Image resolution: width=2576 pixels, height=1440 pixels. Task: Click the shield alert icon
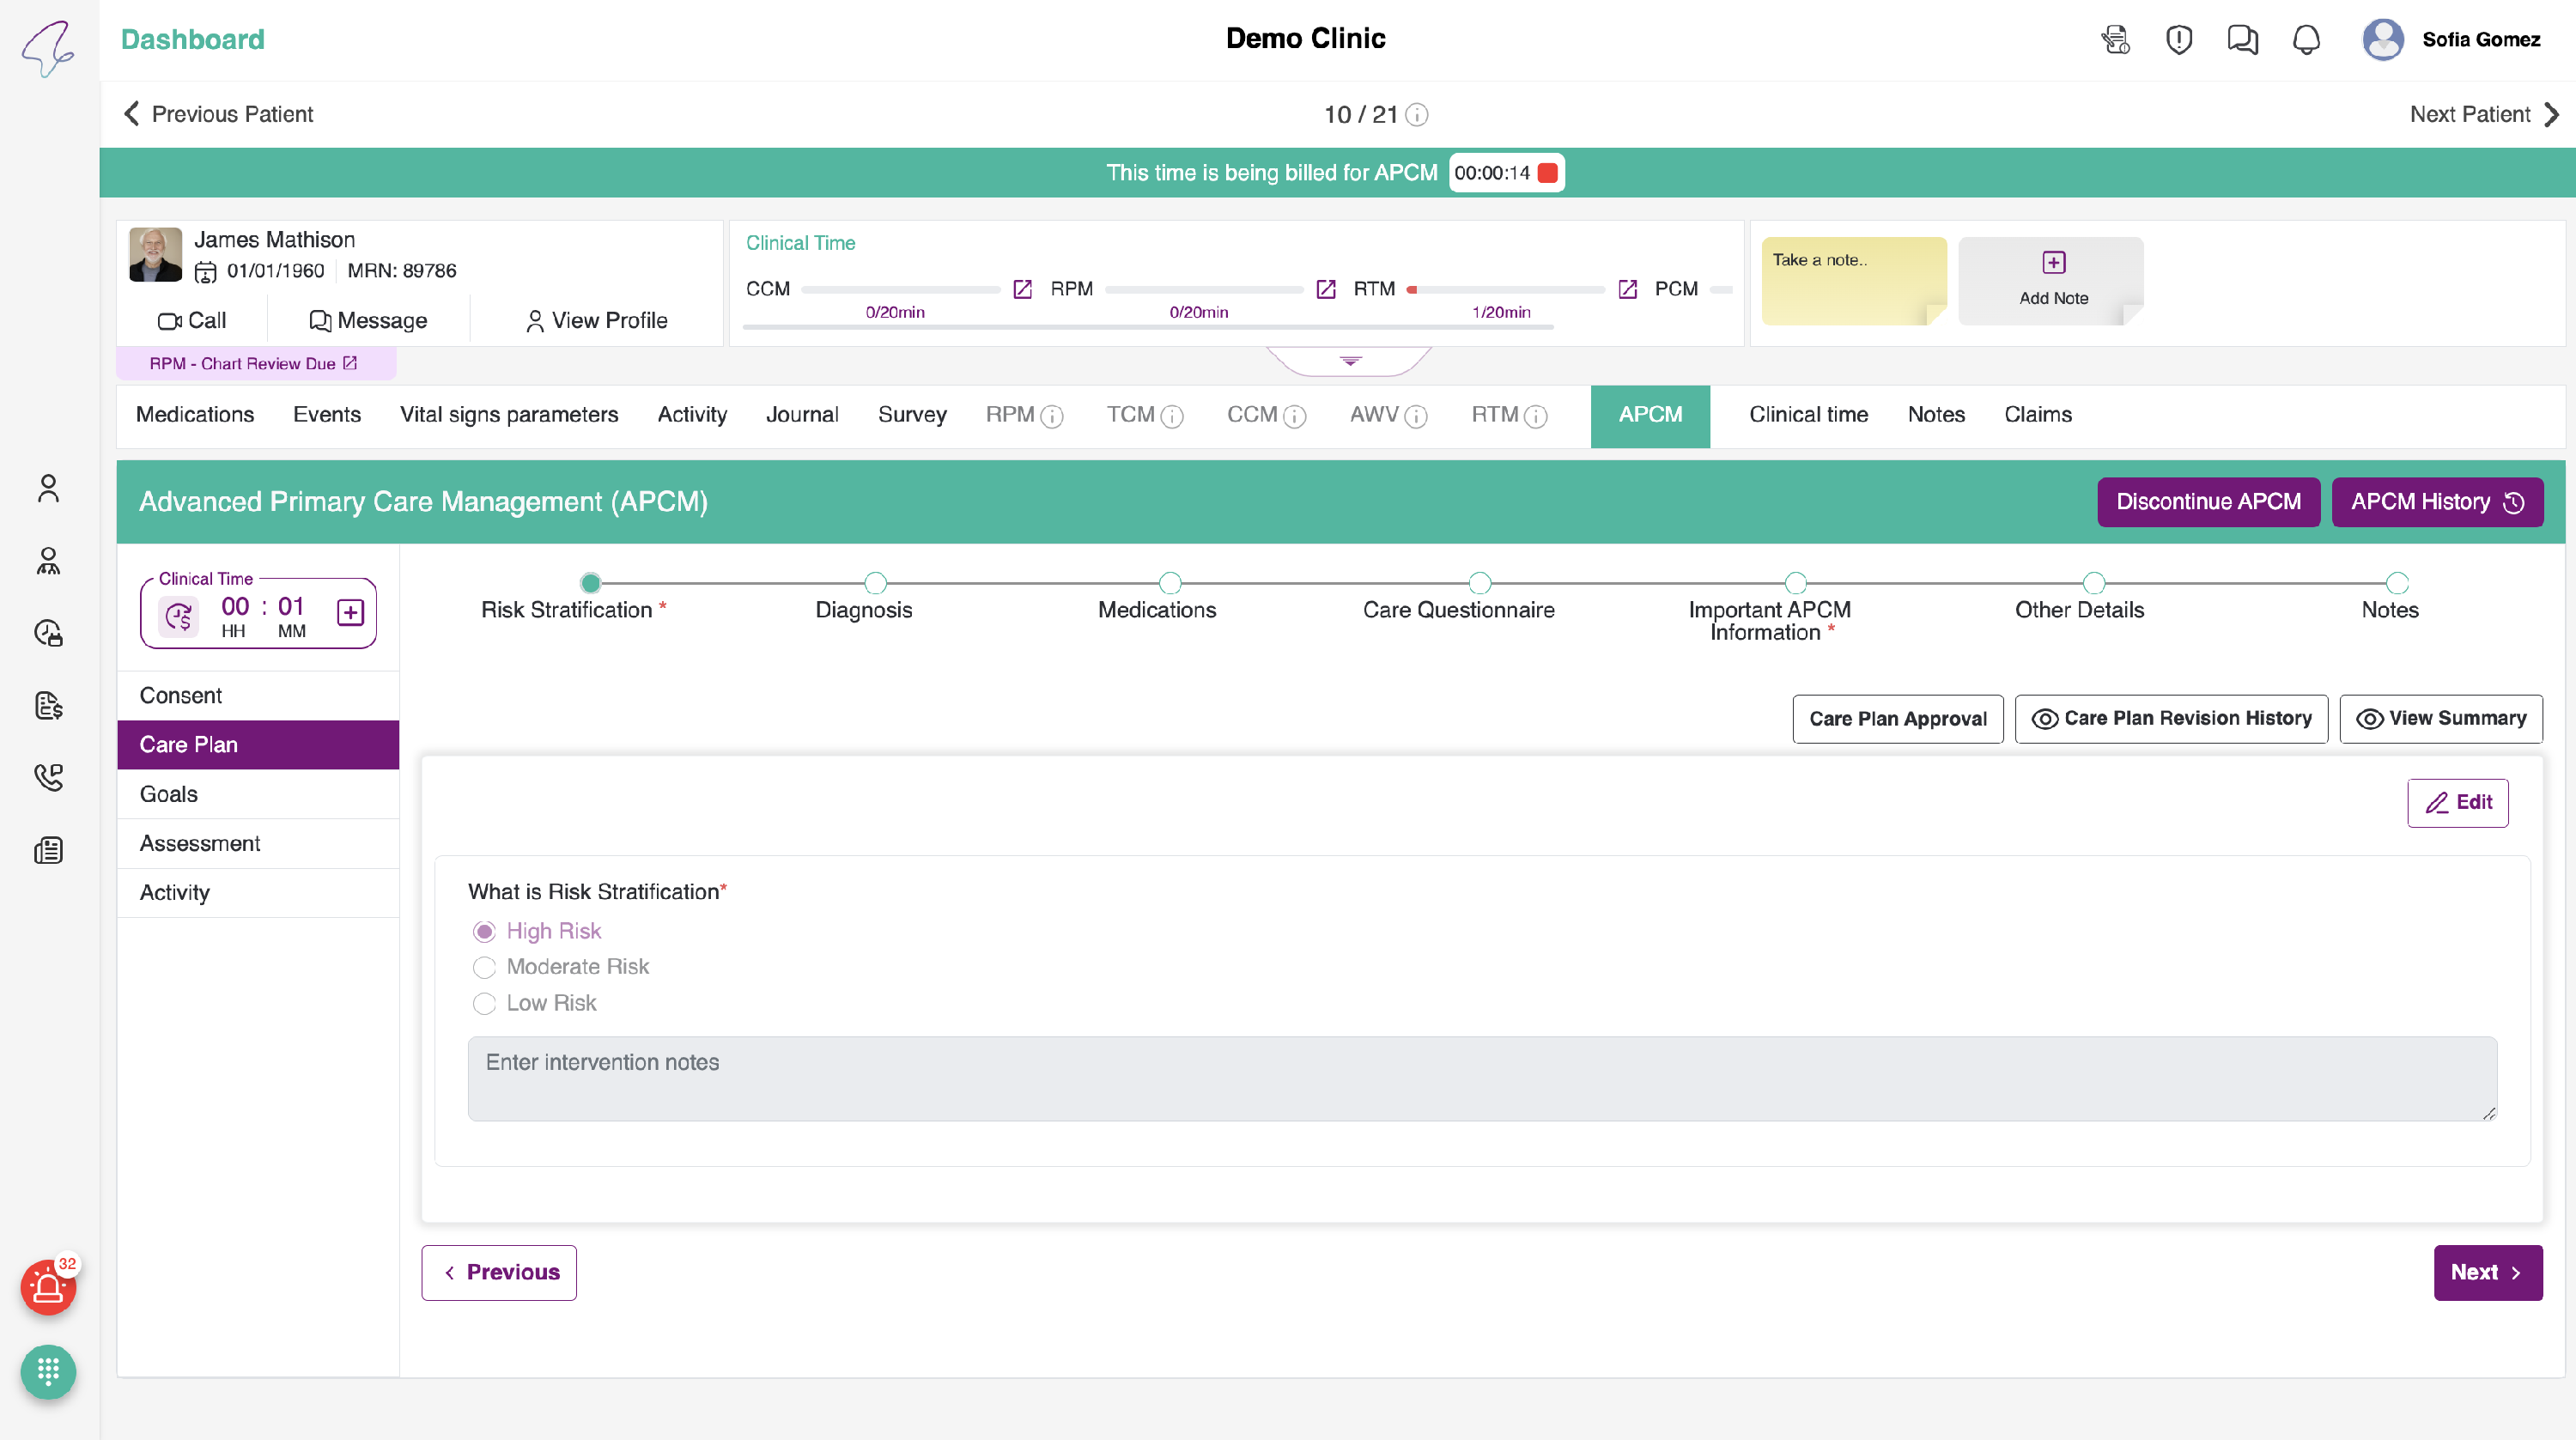(x=2178, y=40)
